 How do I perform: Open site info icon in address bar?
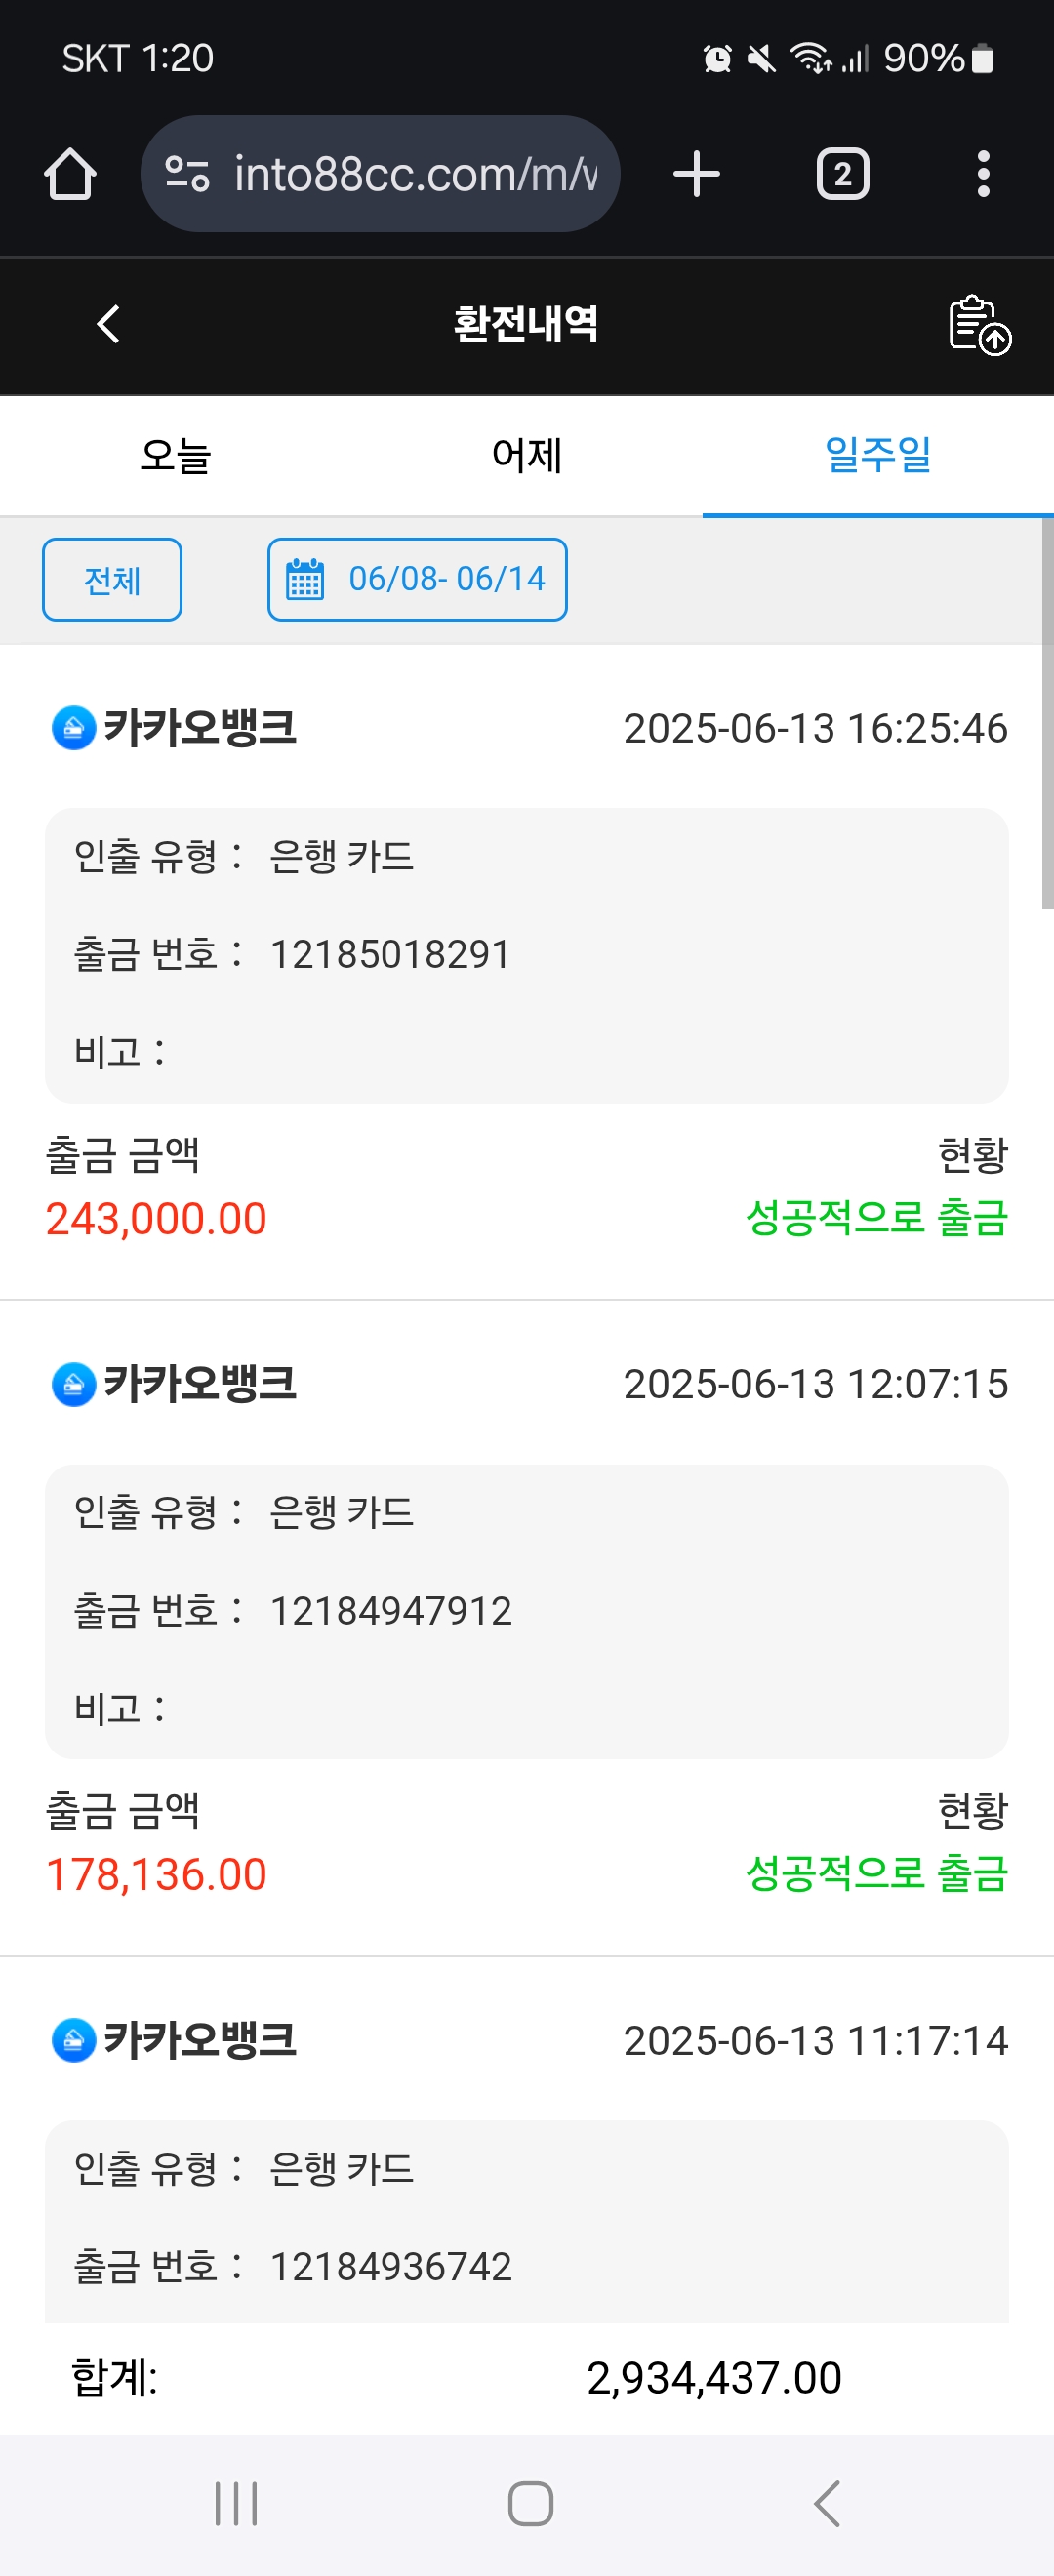[x=187, y=174]
